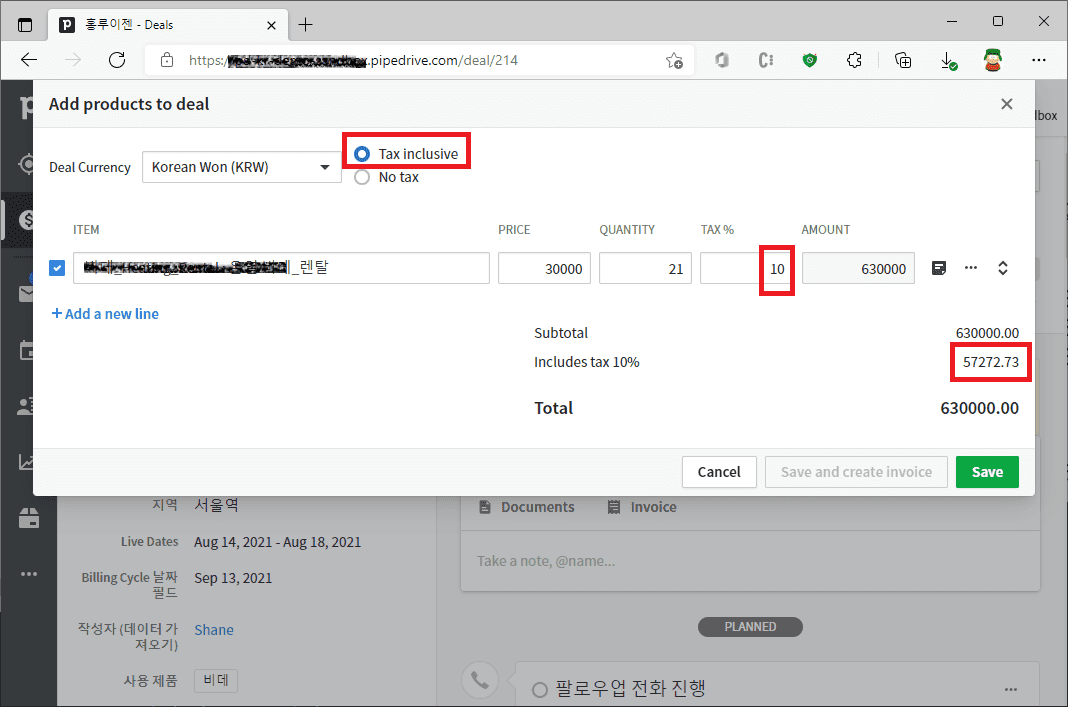Open the Contacts sidebar icon
The width and height of the screenshot is (1068, 707).
tap(25, 407)
